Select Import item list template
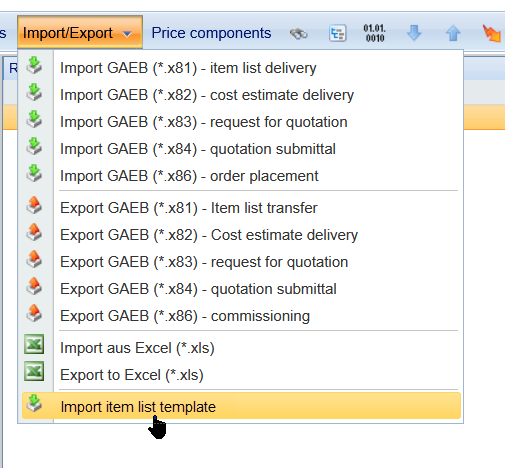 point(241,406)
